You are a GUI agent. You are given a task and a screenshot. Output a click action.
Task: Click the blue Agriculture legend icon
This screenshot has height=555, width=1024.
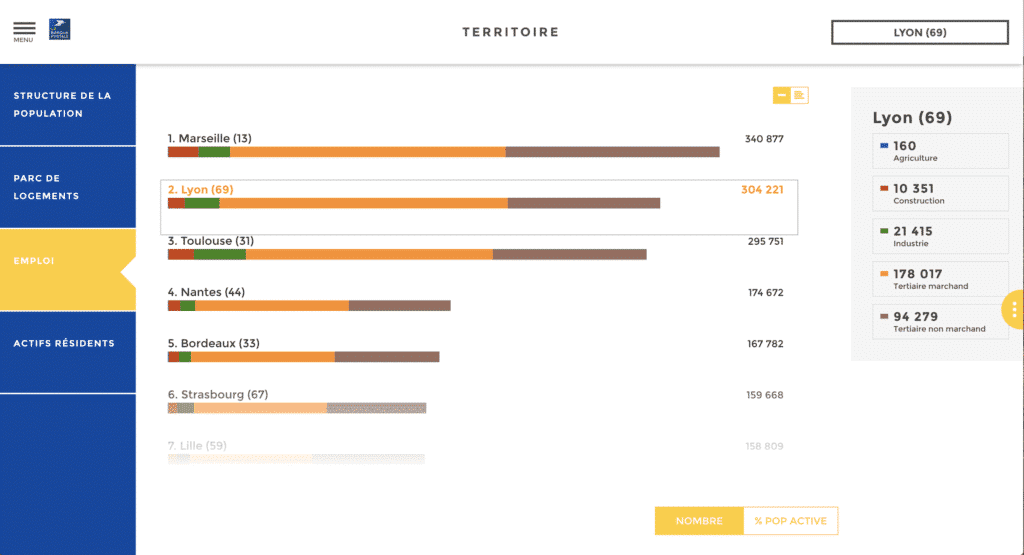883,146
